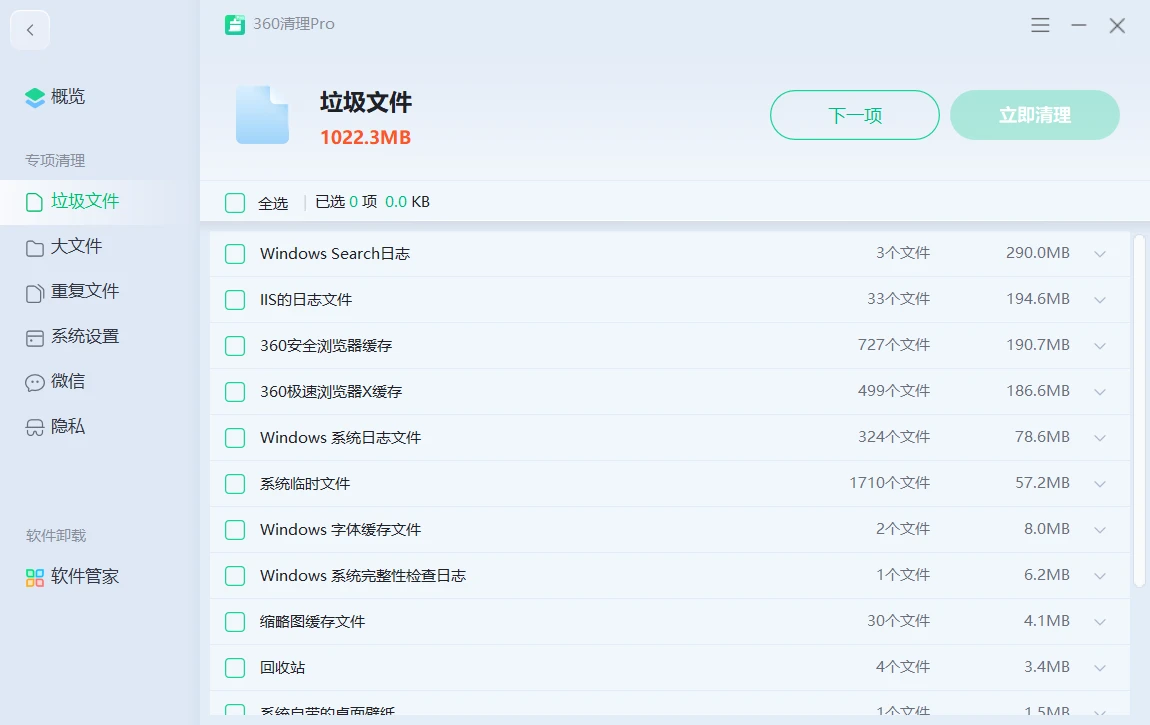
Task: Click the 下一项 next item button
Action: point(854,115)
